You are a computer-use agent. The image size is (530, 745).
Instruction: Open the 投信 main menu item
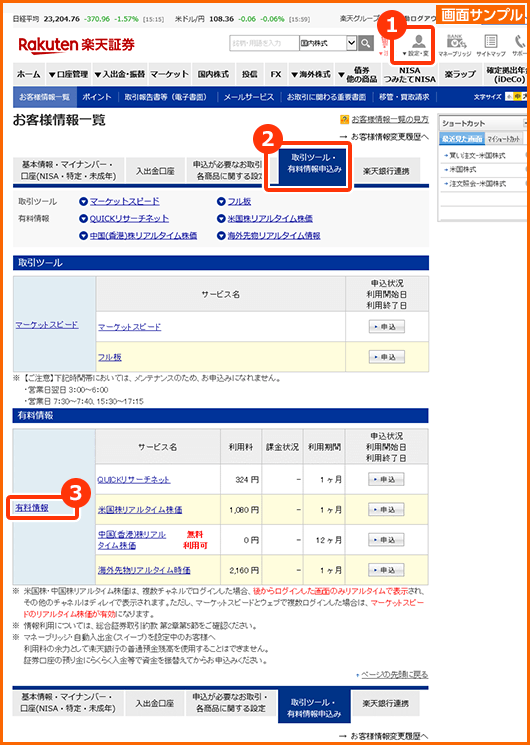(250, 74)
